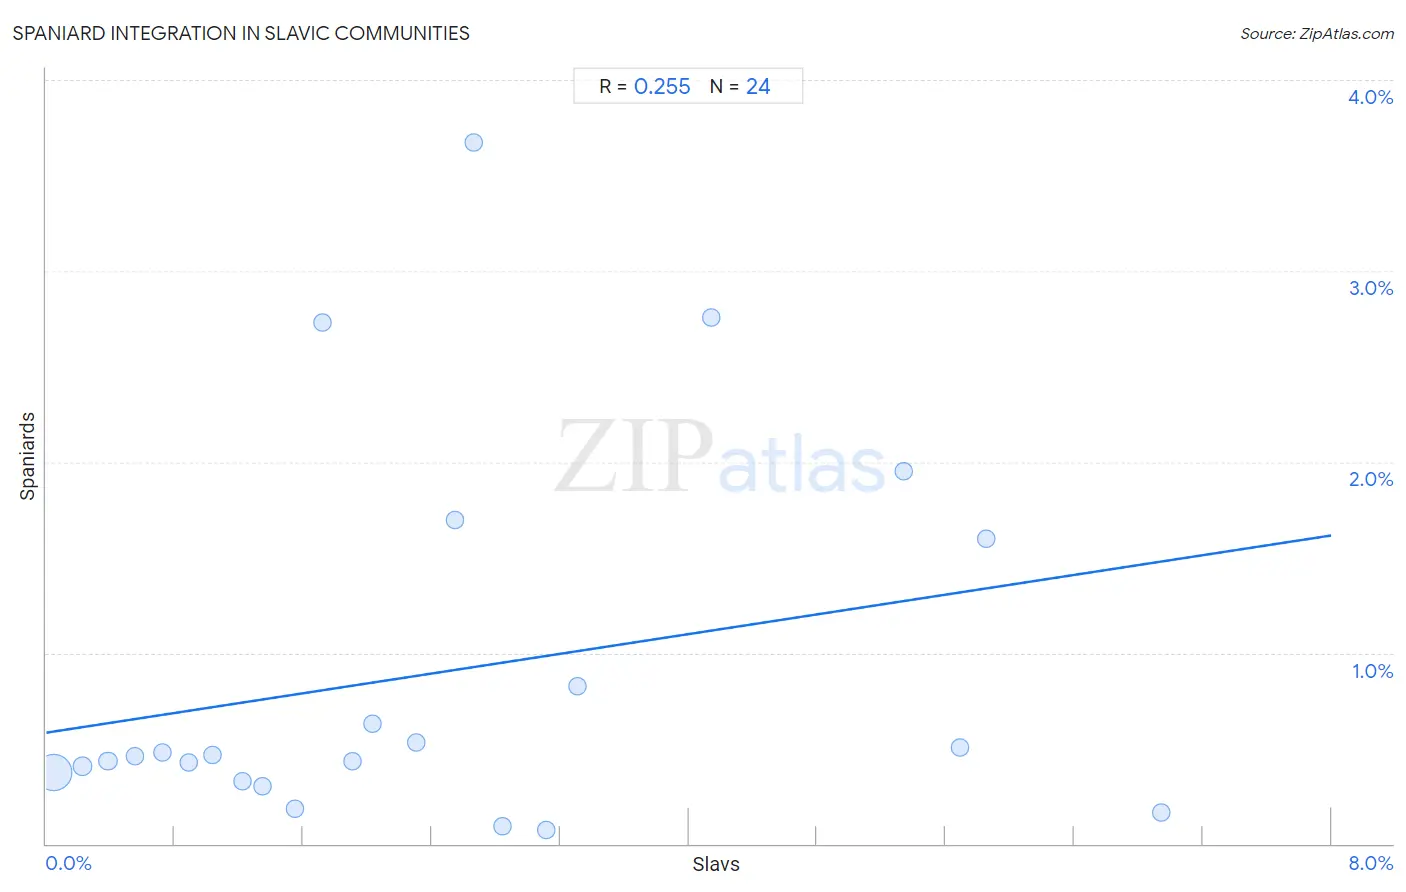Click the 1.0% y-axis tick label
The image size is (1406, 892).
click(x=1372, y=672)
